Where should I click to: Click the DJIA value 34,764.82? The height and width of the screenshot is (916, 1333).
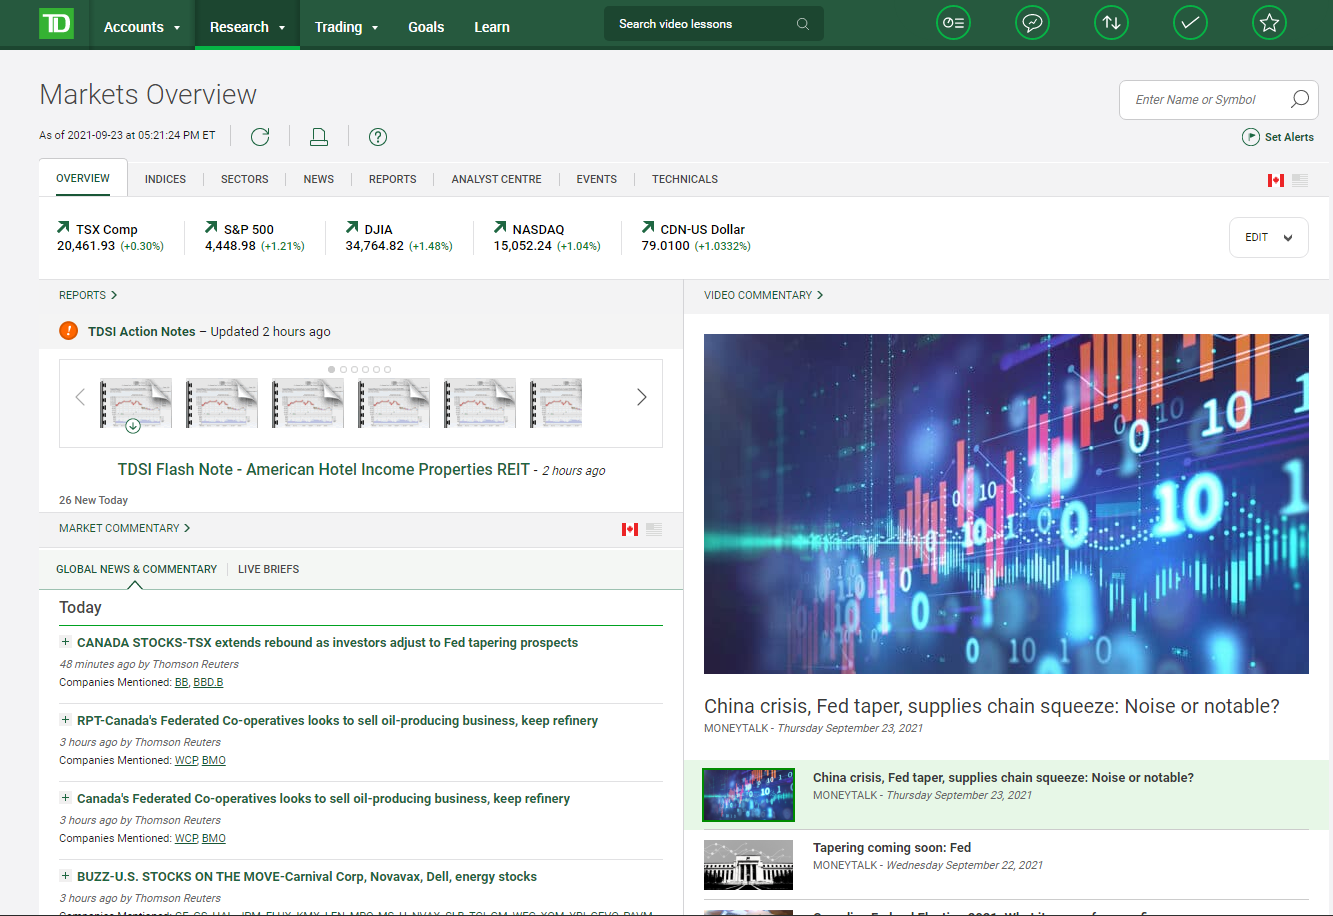pos(375,245)
